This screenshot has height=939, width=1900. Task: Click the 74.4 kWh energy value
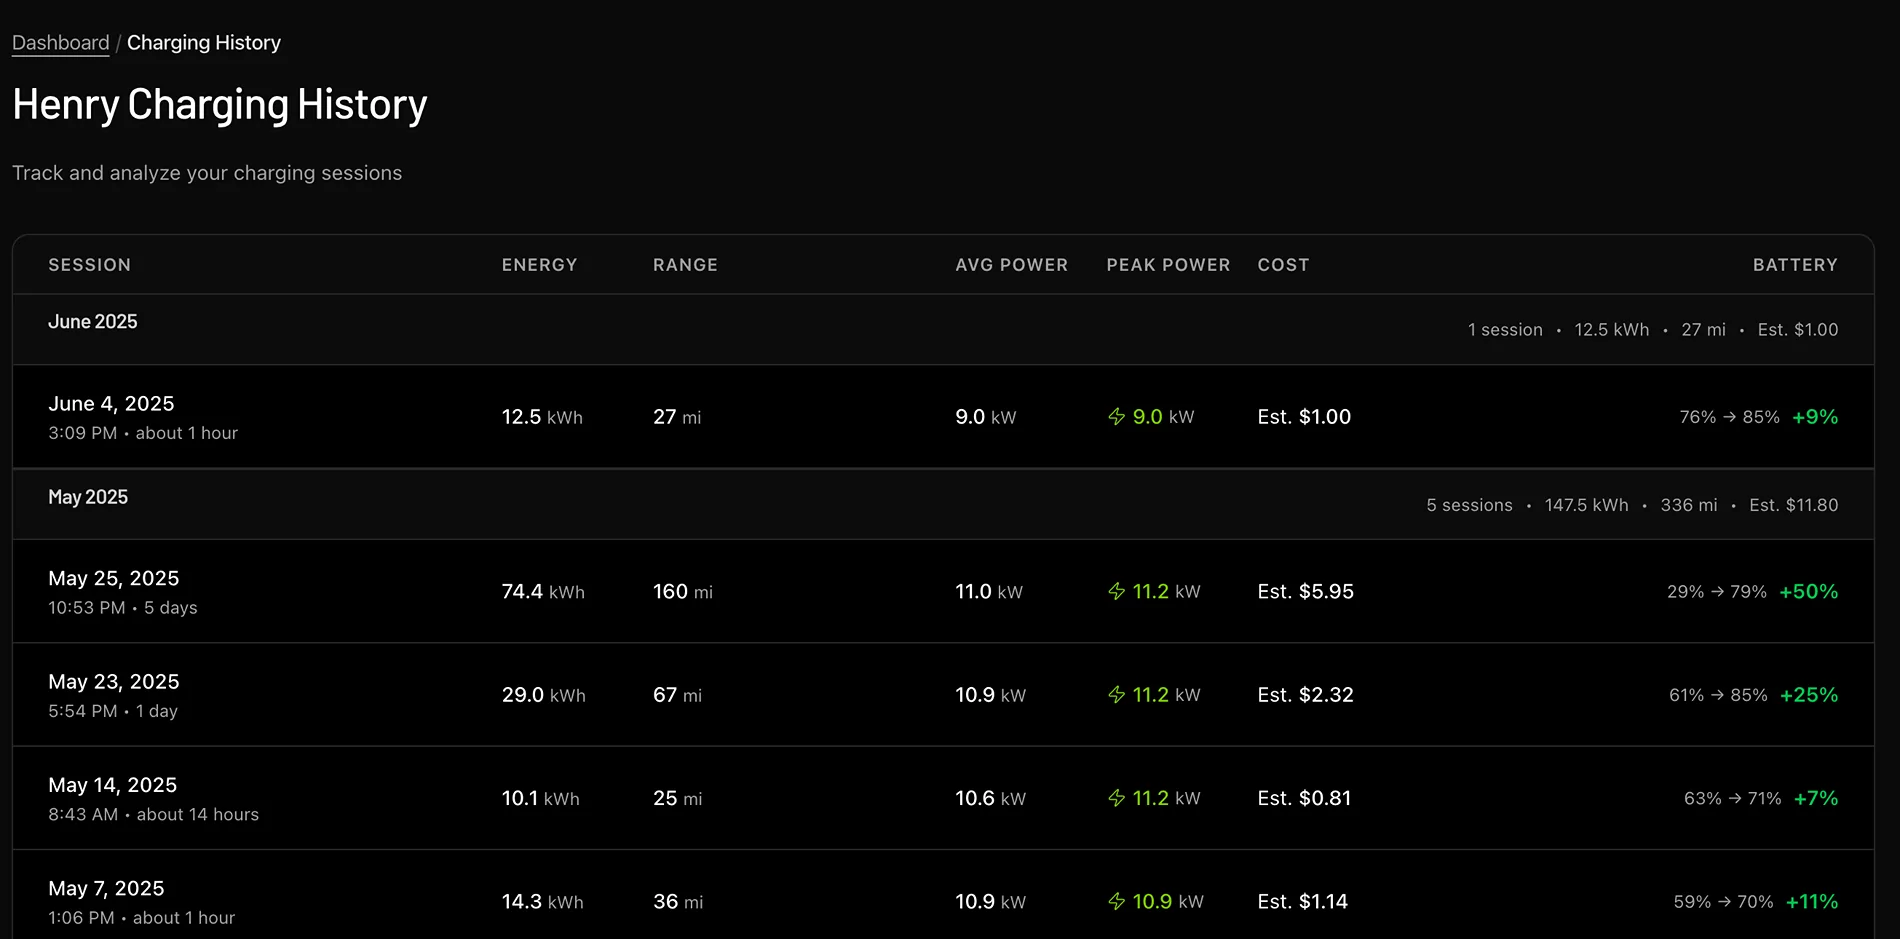(543, 592)
